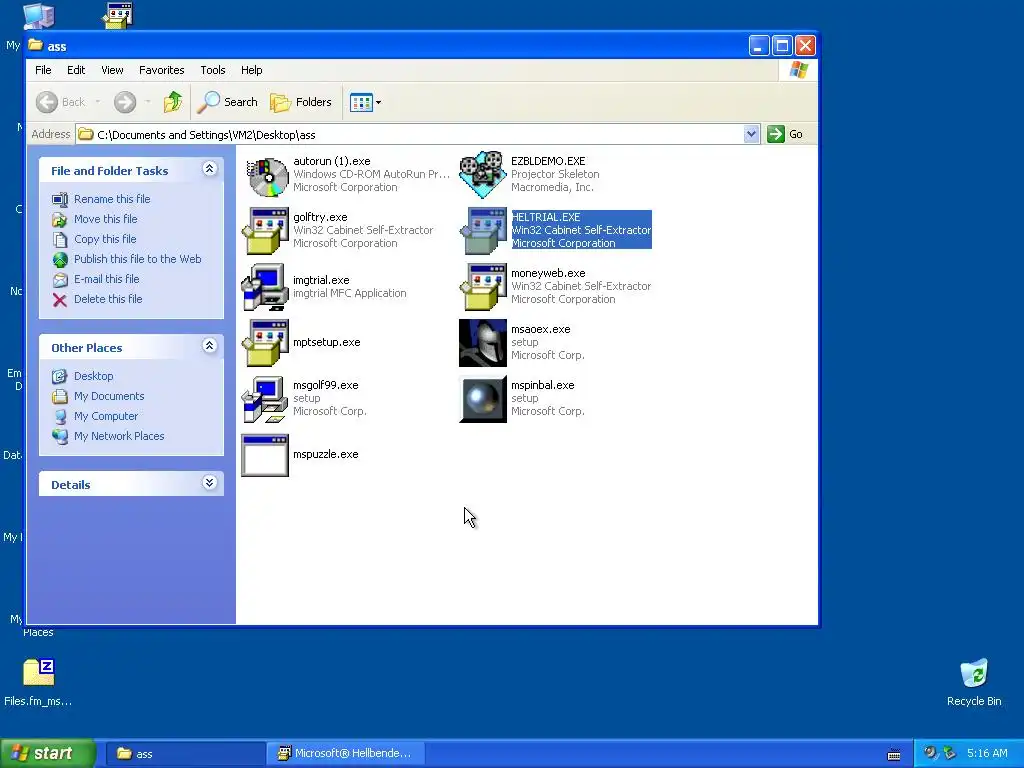Screen dimensions: 1024x768
Task: Select the golftry.exe installer icon
Action: point(265,231)
